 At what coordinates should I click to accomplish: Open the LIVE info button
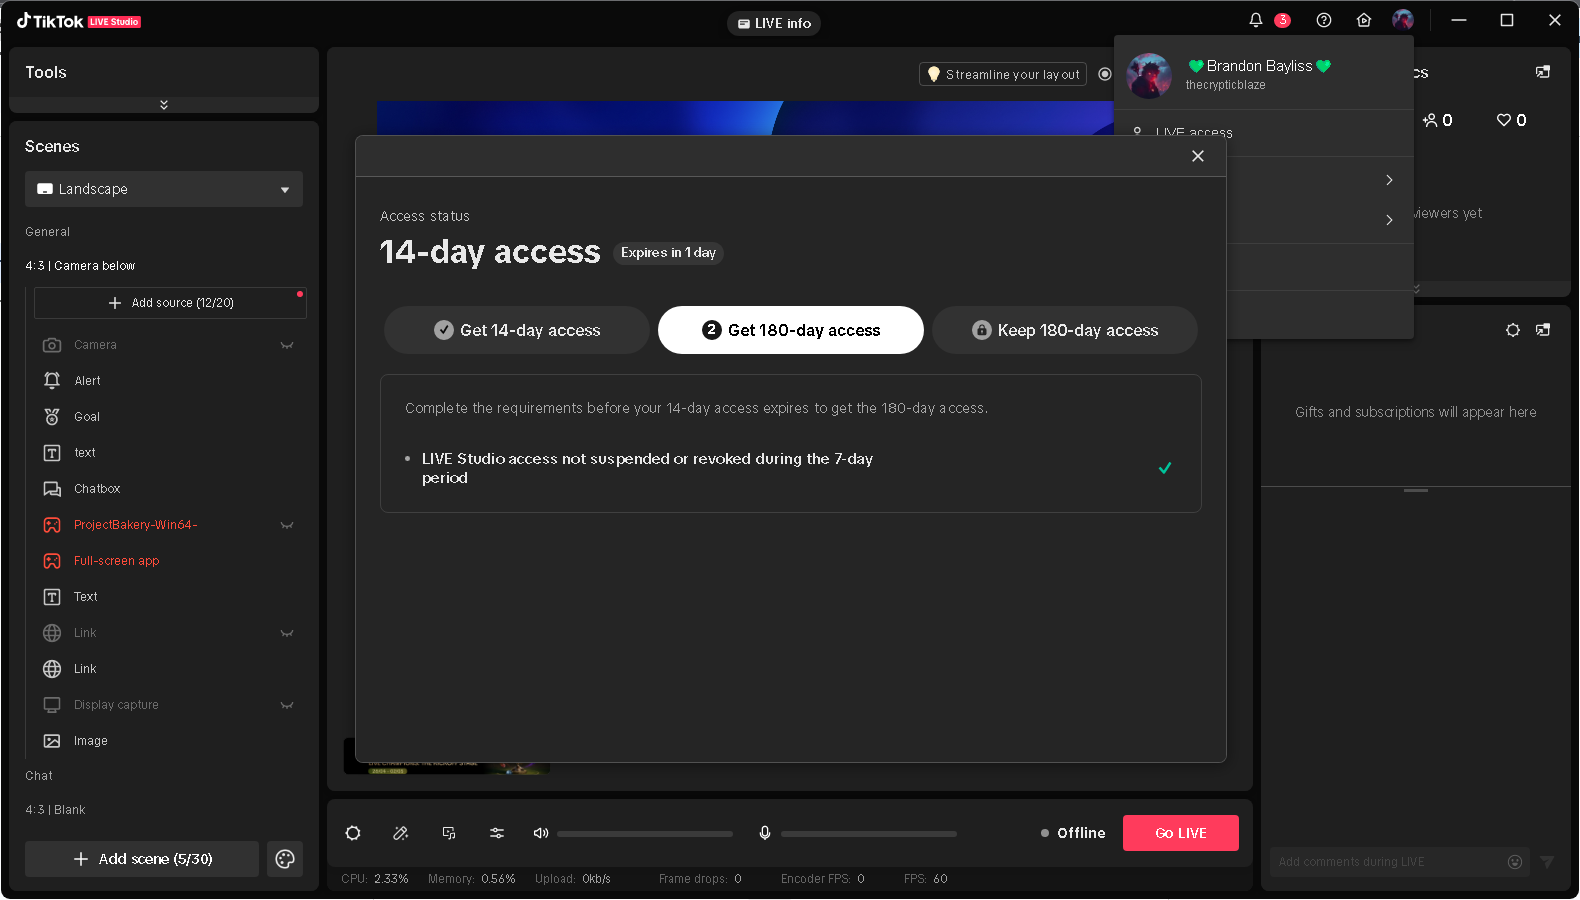tap(774, 23)
